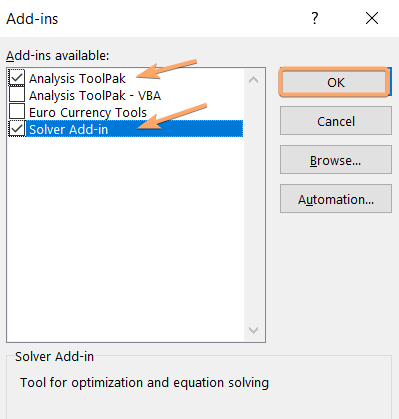Dismiss the dialog with Cancel
Screen dimensions: 399x419
pos(336,121)
